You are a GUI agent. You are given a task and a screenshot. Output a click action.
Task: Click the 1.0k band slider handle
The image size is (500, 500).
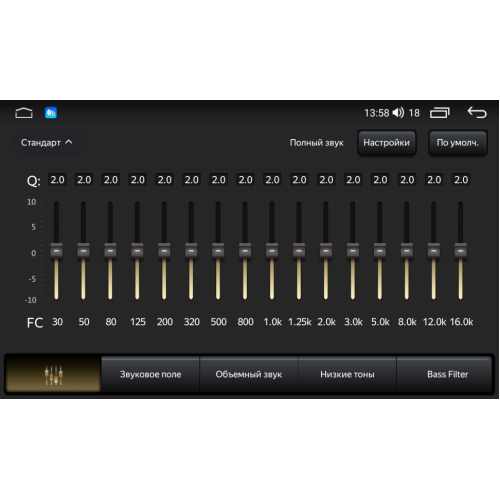pos(272,251)
